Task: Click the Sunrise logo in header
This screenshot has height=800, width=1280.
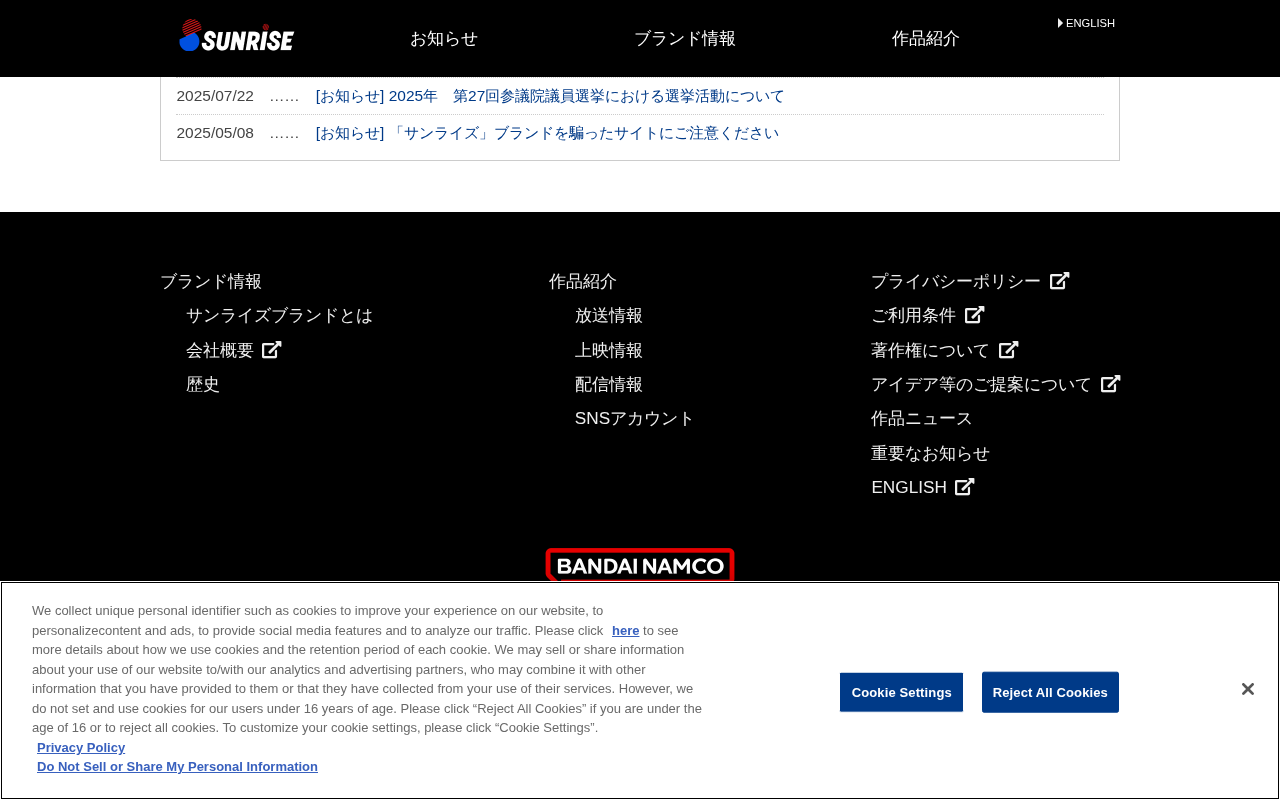Action: (x=236, y=36)
